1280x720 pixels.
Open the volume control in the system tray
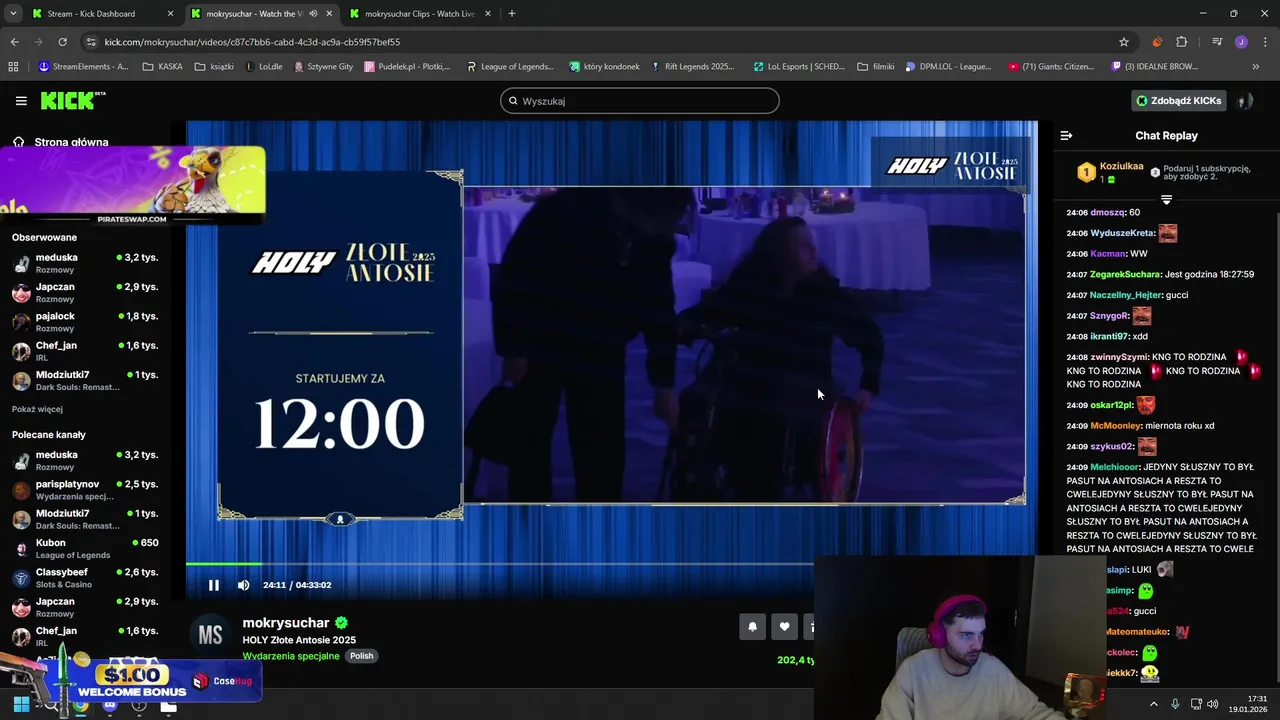click(x=1213, y=704)
